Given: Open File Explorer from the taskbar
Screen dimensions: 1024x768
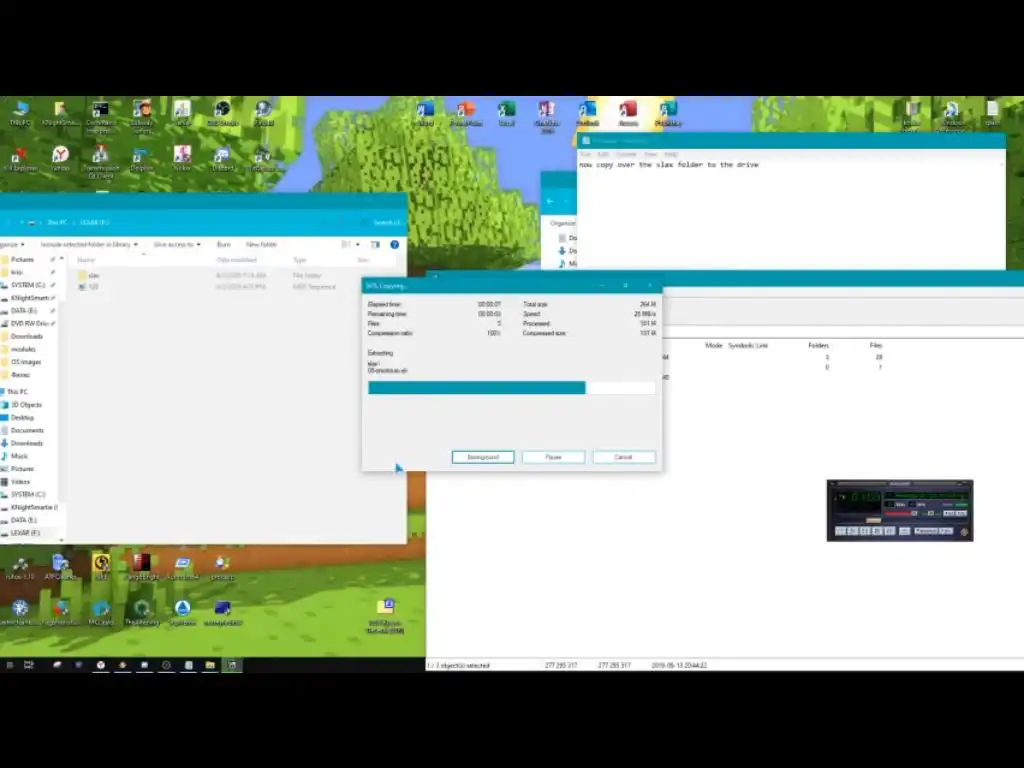Looking at the screenshot, I should (210, 665).
